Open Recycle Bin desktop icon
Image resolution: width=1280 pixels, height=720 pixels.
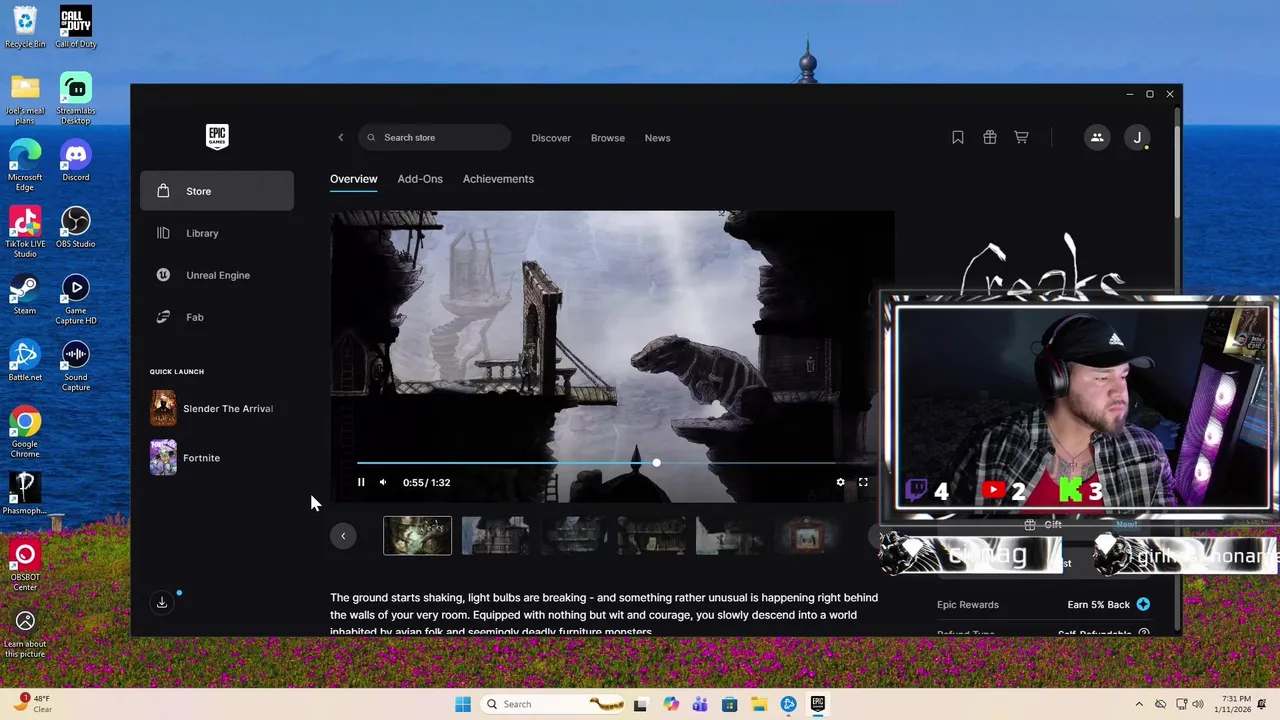click(25, 27)
